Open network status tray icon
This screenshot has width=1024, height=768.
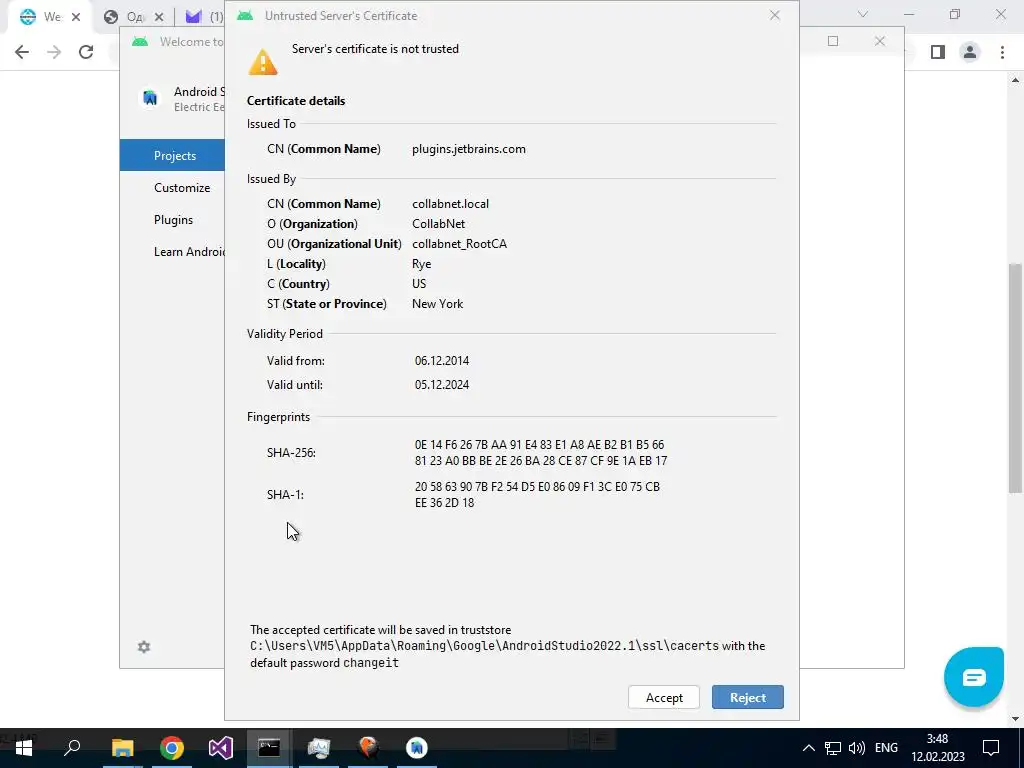pyautogui.click(x=833, y=748)
